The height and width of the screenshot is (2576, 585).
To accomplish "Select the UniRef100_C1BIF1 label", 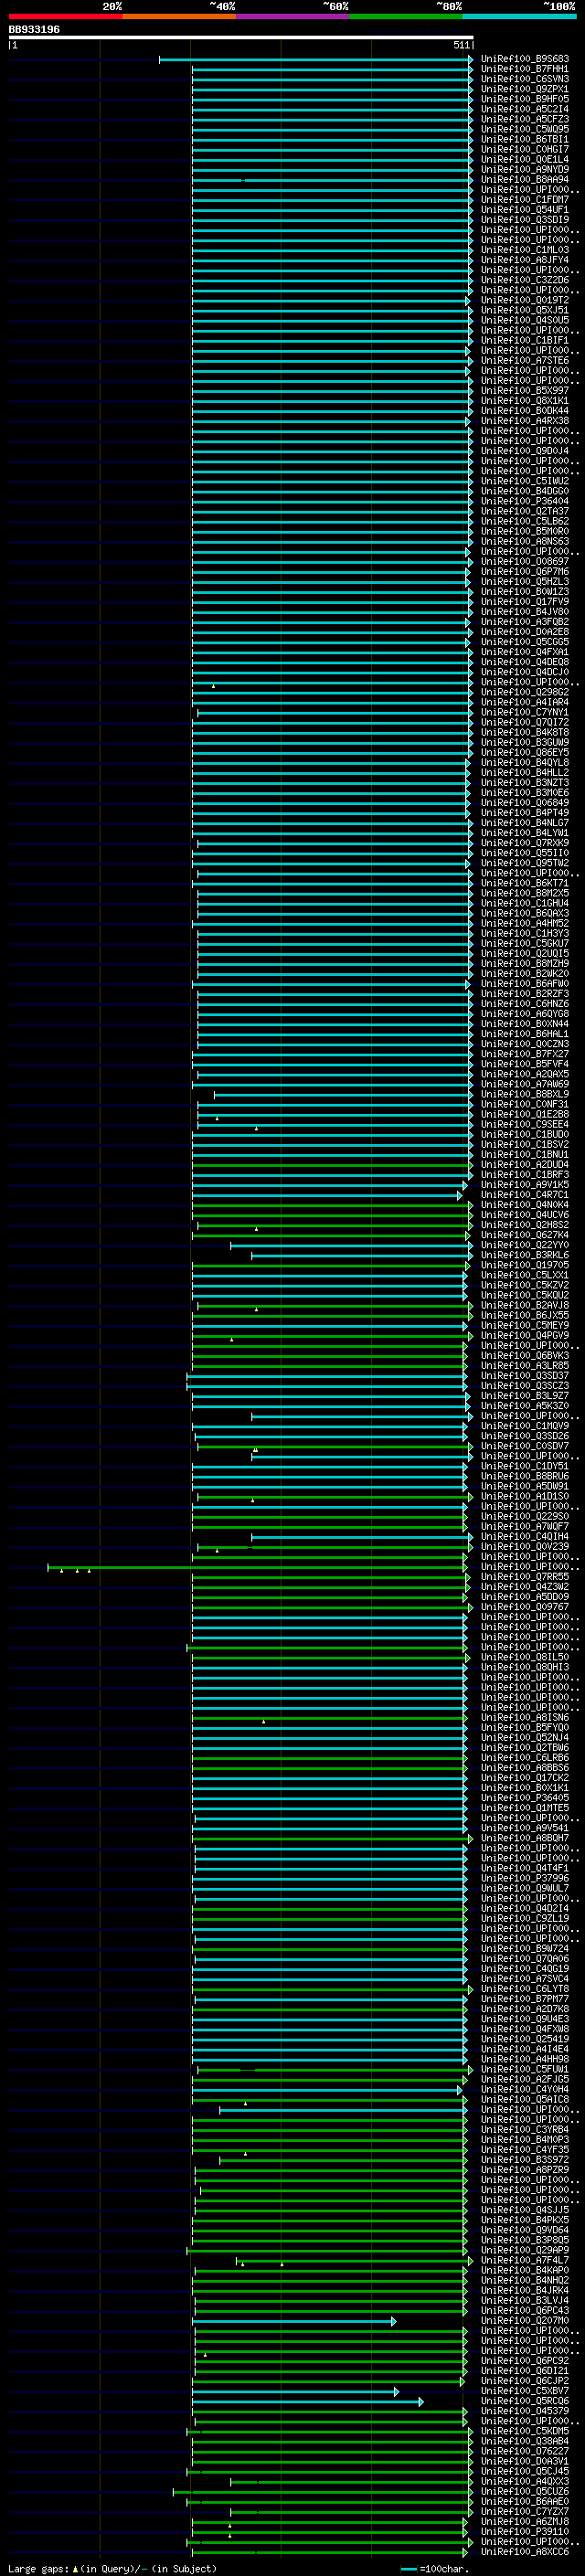I will point(525,340).
